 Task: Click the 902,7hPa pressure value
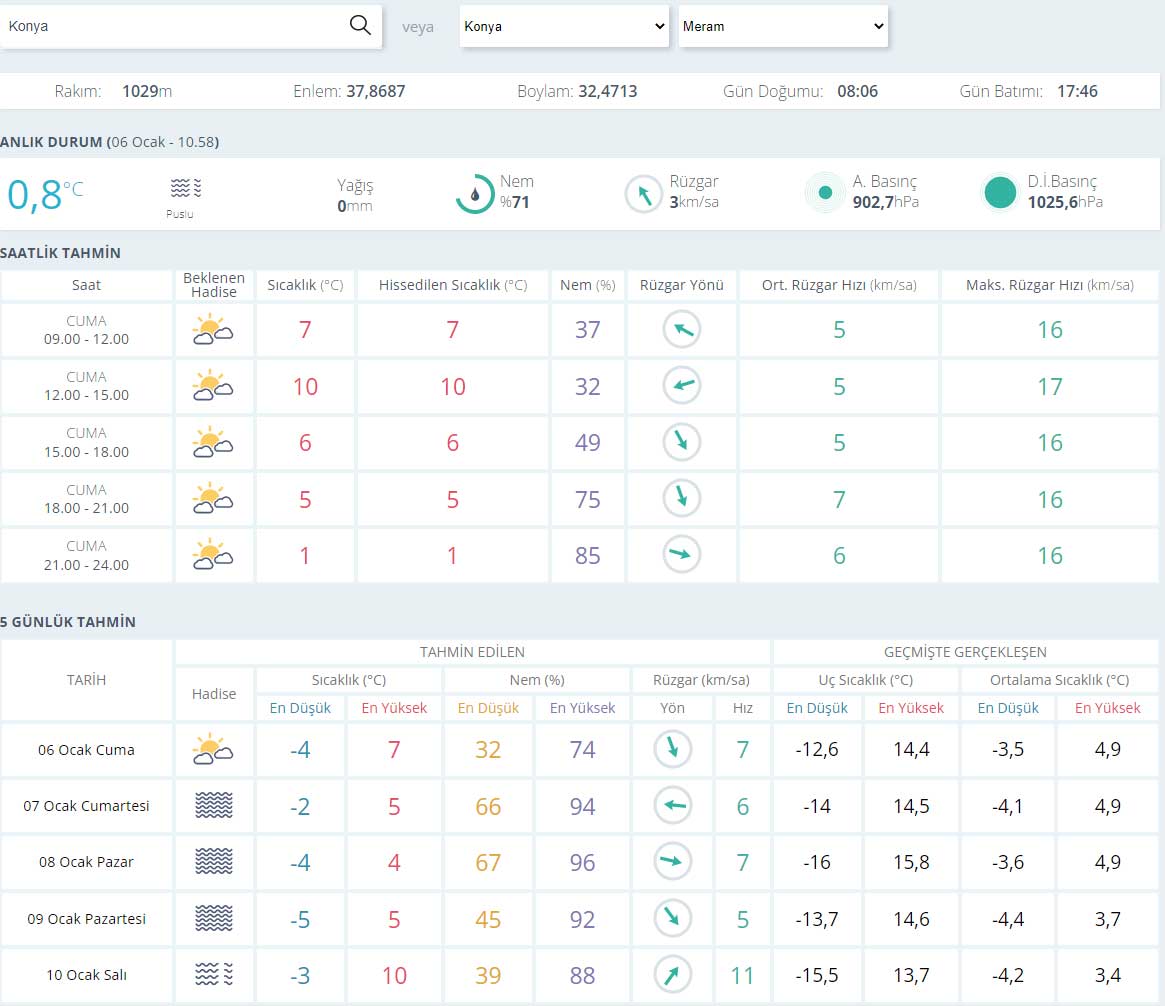[885, 202]
